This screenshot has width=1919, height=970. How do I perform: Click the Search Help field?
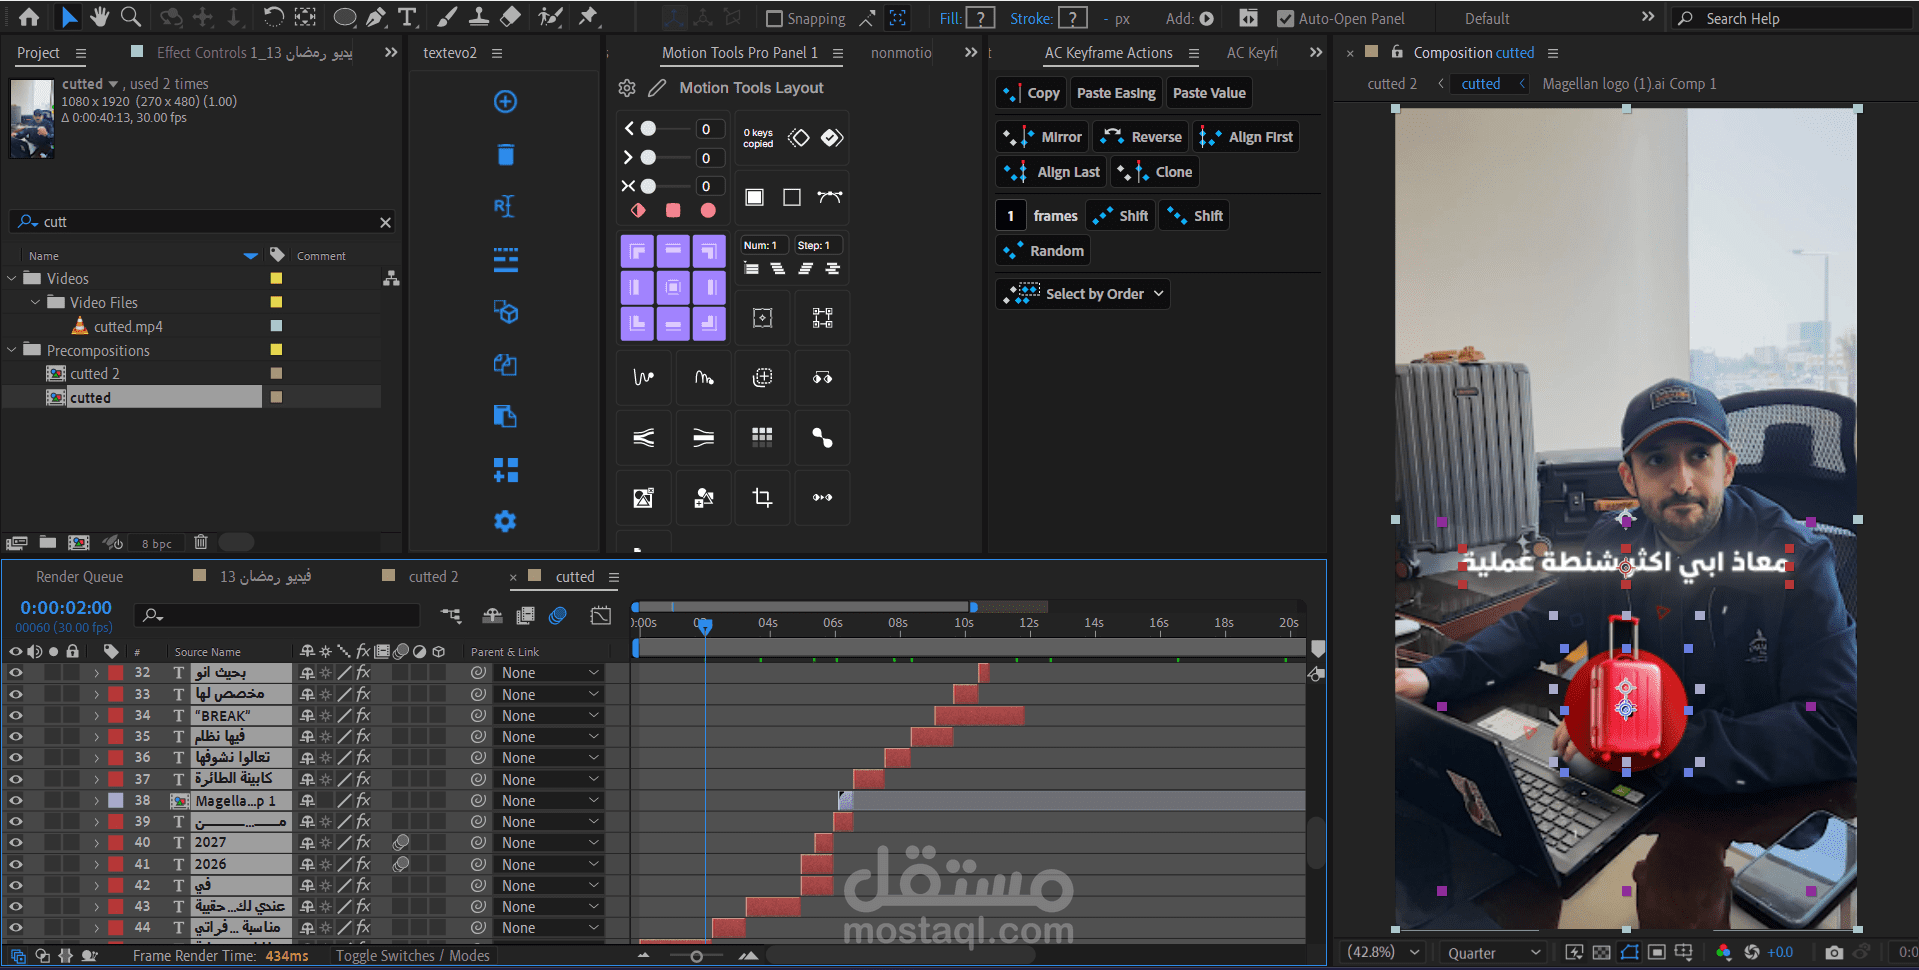[x=1791, y=18]
